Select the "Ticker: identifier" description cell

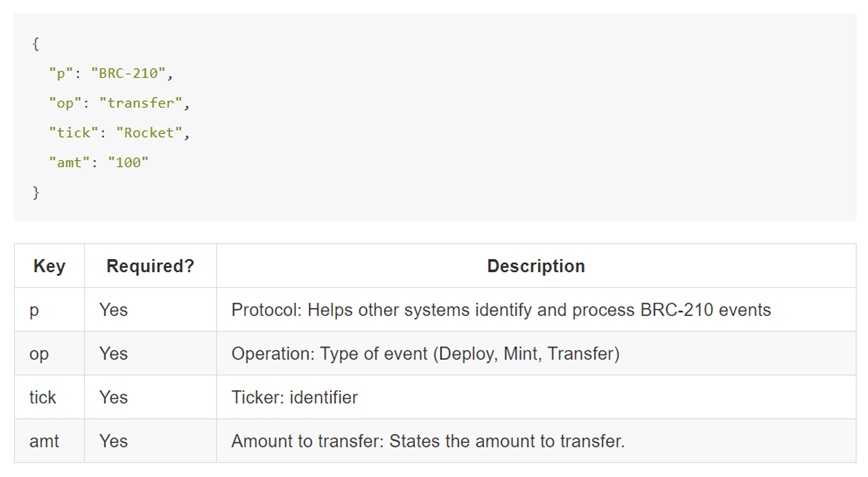294,397
